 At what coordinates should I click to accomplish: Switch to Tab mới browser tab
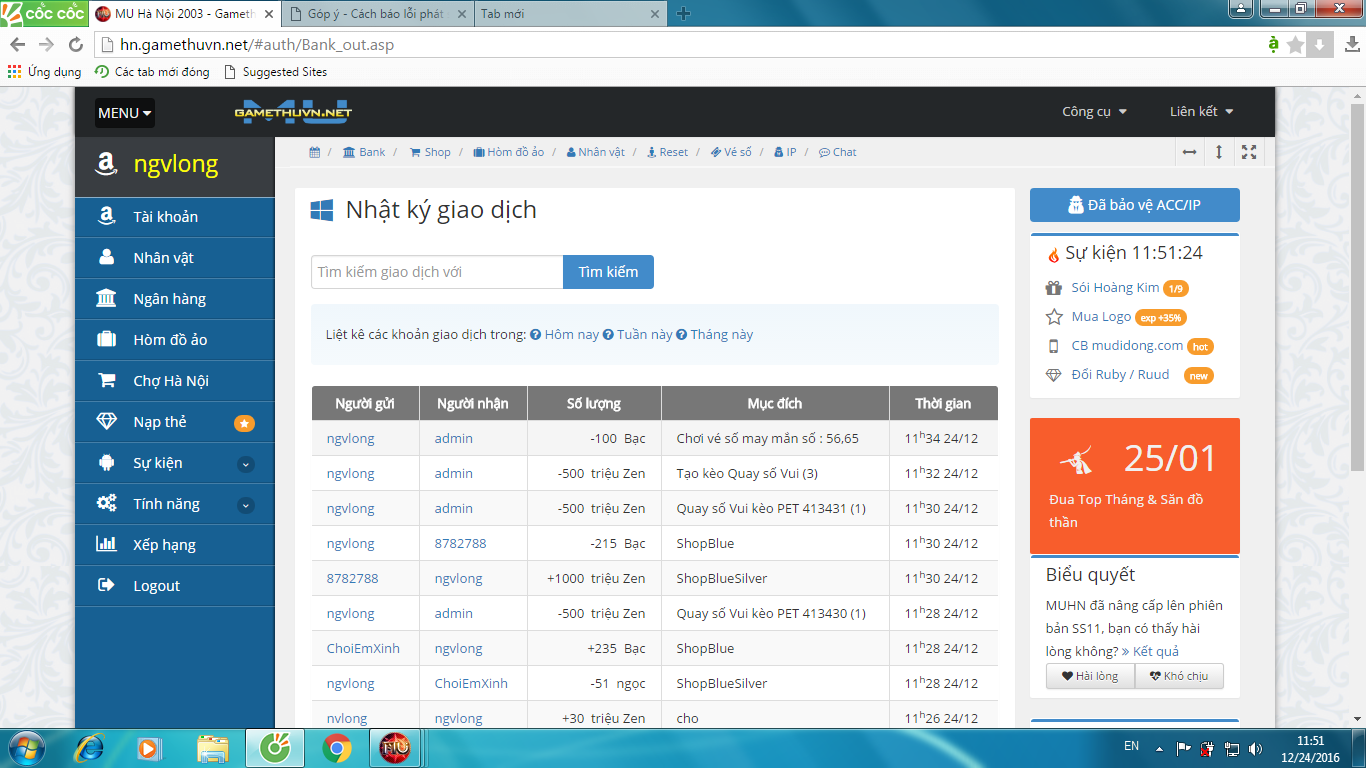coord(570,14)
